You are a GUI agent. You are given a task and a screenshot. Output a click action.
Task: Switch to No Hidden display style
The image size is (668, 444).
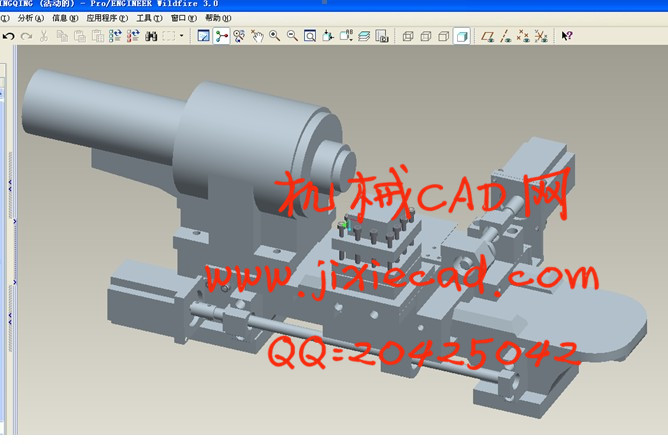(x=443, y=36)
